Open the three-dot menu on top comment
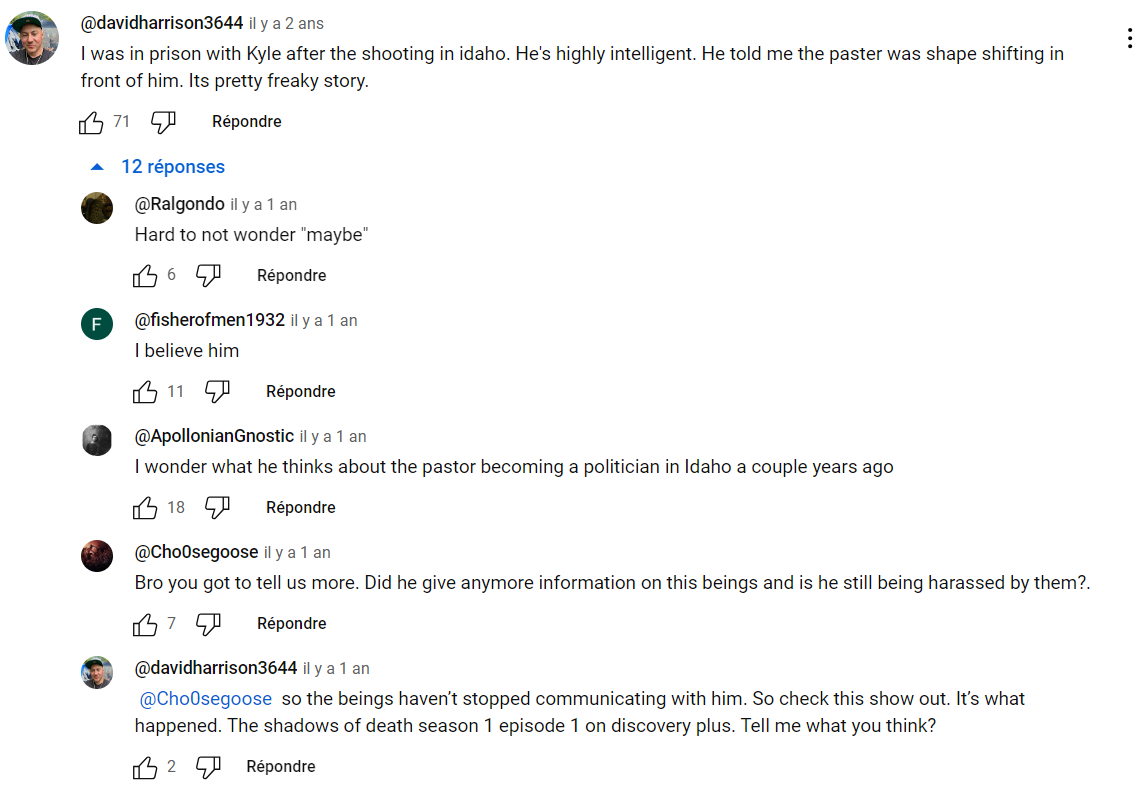The image size is (1140, 789). 1129,39
